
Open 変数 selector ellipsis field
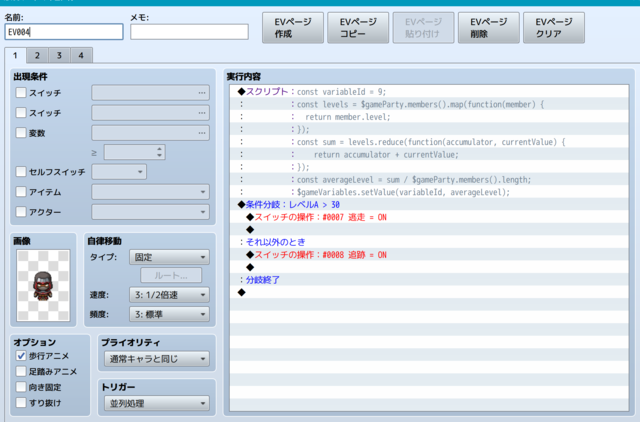pyautogui.click(x=151, y=133)
